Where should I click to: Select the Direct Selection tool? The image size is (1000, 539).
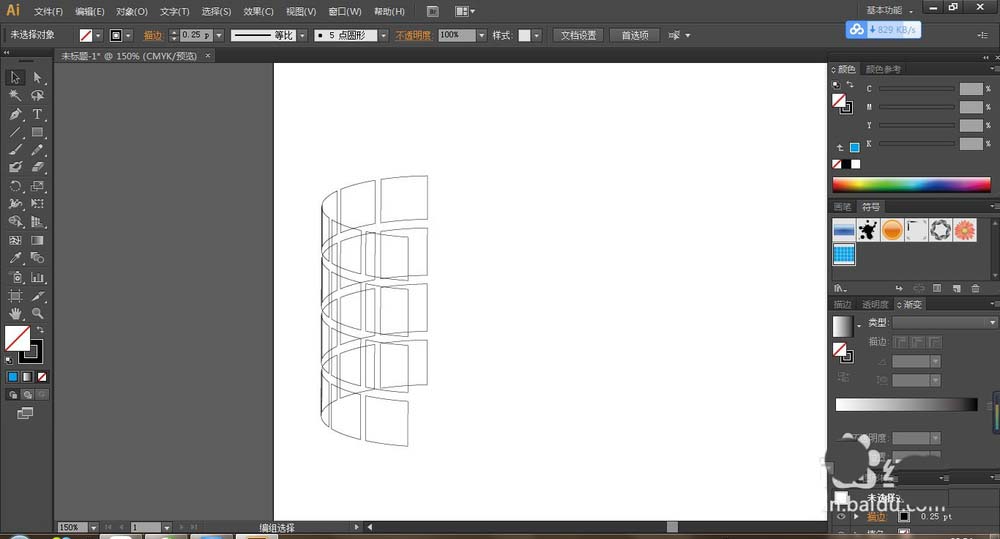coord(38,77)
